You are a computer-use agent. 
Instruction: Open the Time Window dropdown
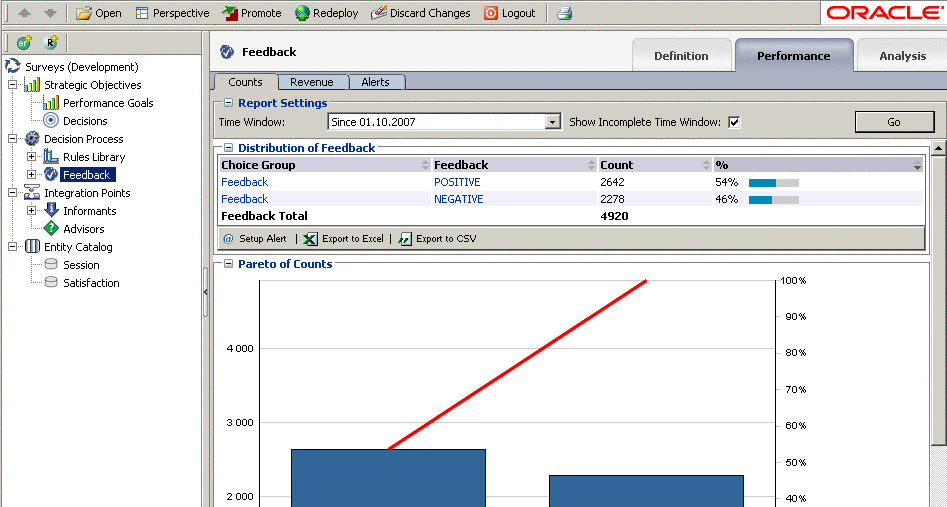552,122
